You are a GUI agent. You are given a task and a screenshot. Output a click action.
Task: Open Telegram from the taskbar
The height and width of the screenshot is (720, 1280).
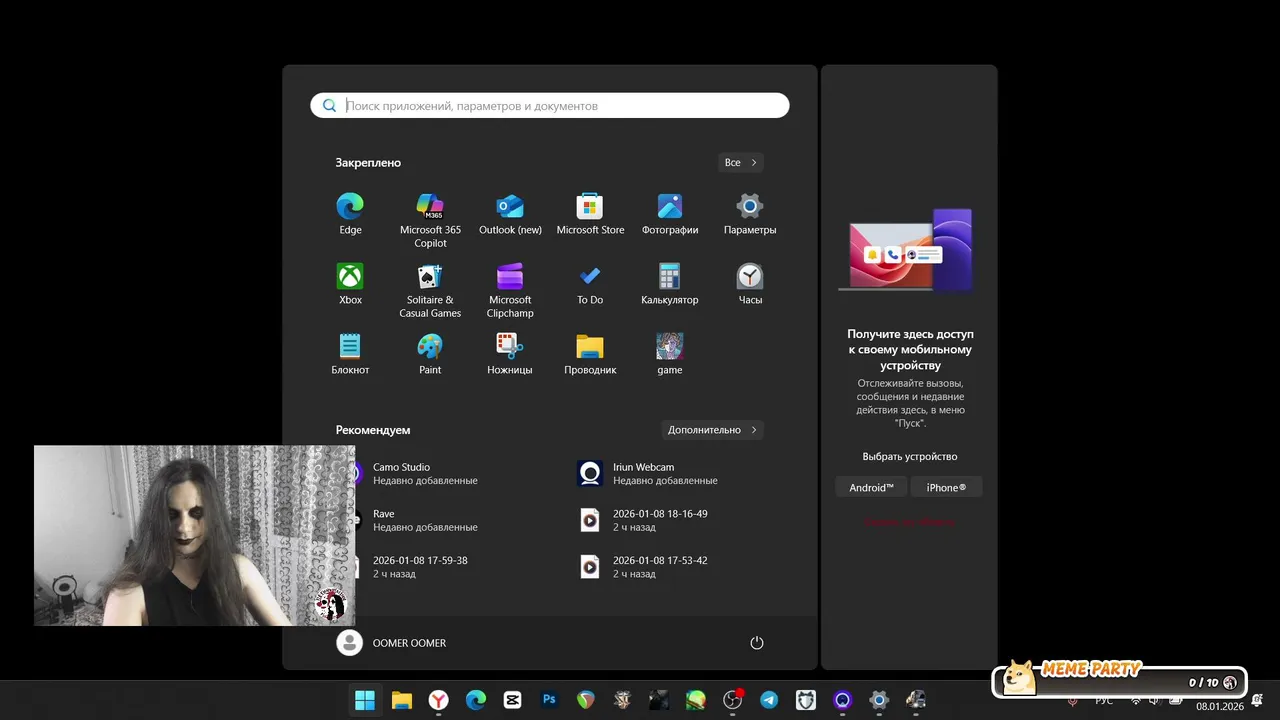point(769,700)
